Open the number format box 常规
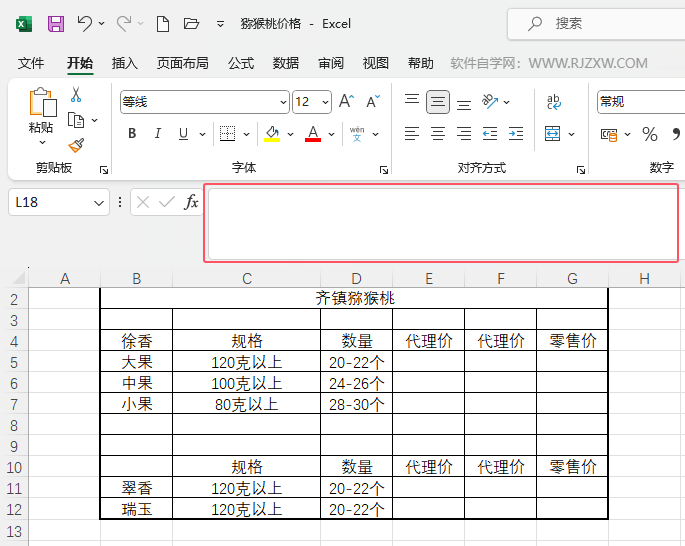Image resolution: width=685 pixels, height=546 pixels. click(641, 102)
